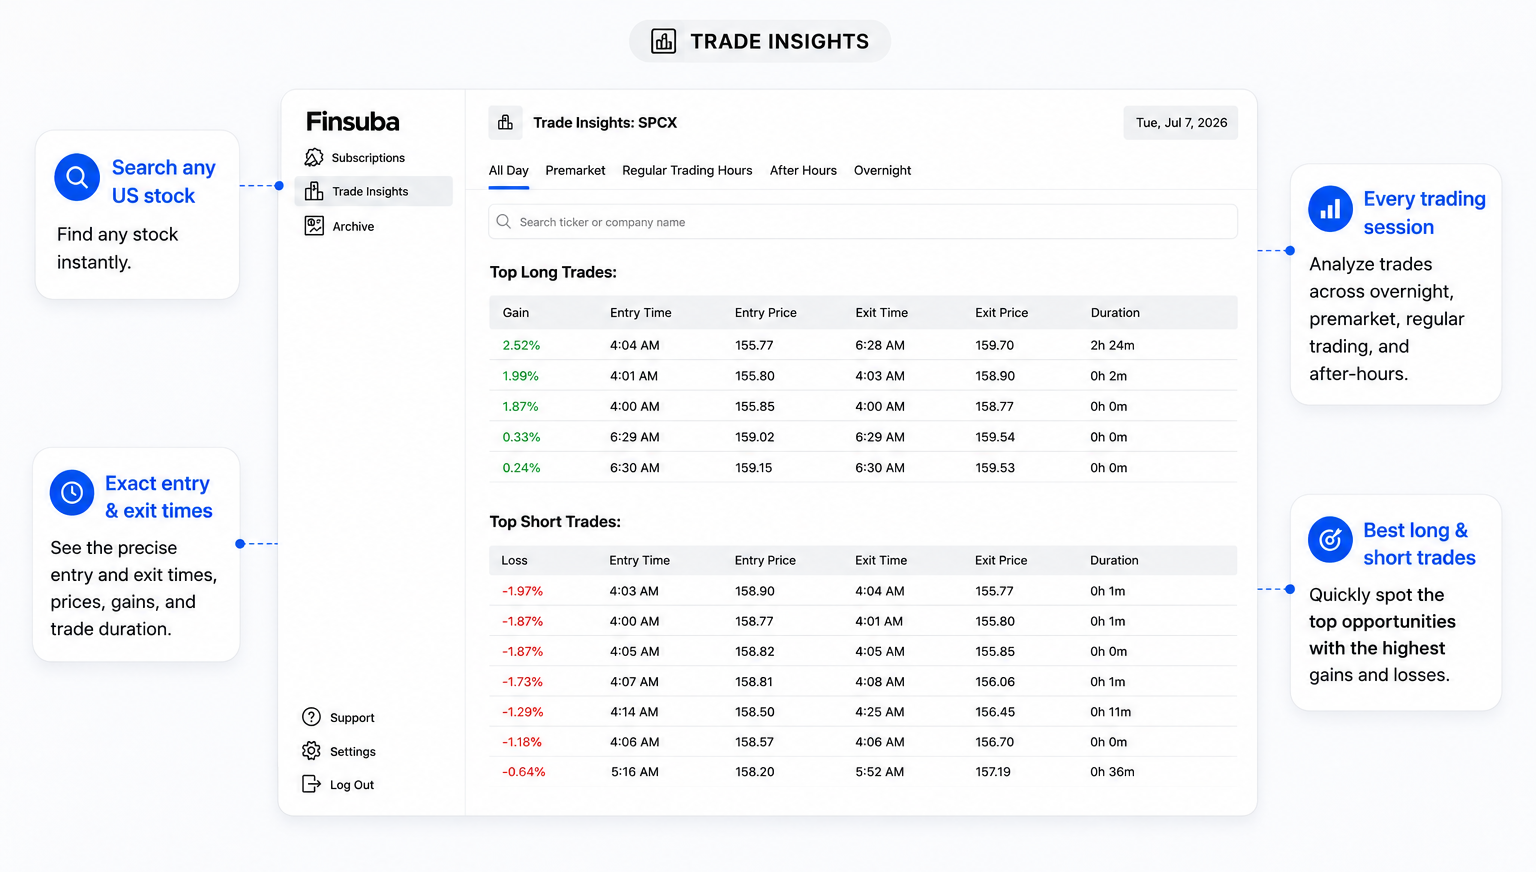Click the blue bar chart Every trading session icon
The image size is (1536, 872).
[x=1330, y=209]
